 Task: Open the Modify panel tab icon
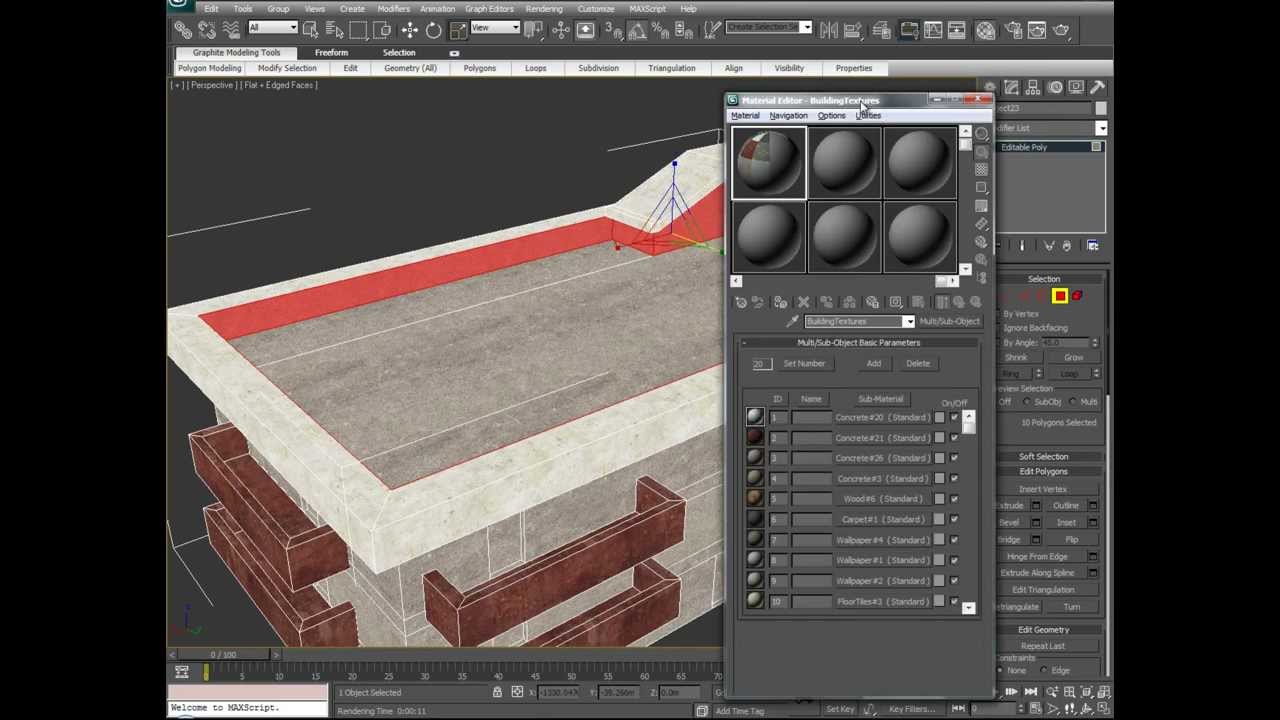point(1011,88)
